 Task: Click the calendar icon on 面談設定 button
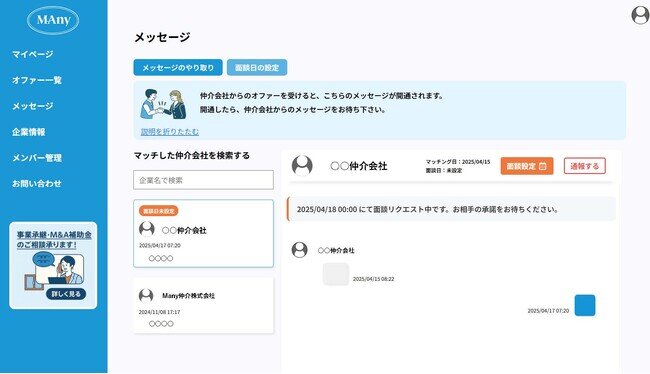pyautogui.click(x=542, y=166)
